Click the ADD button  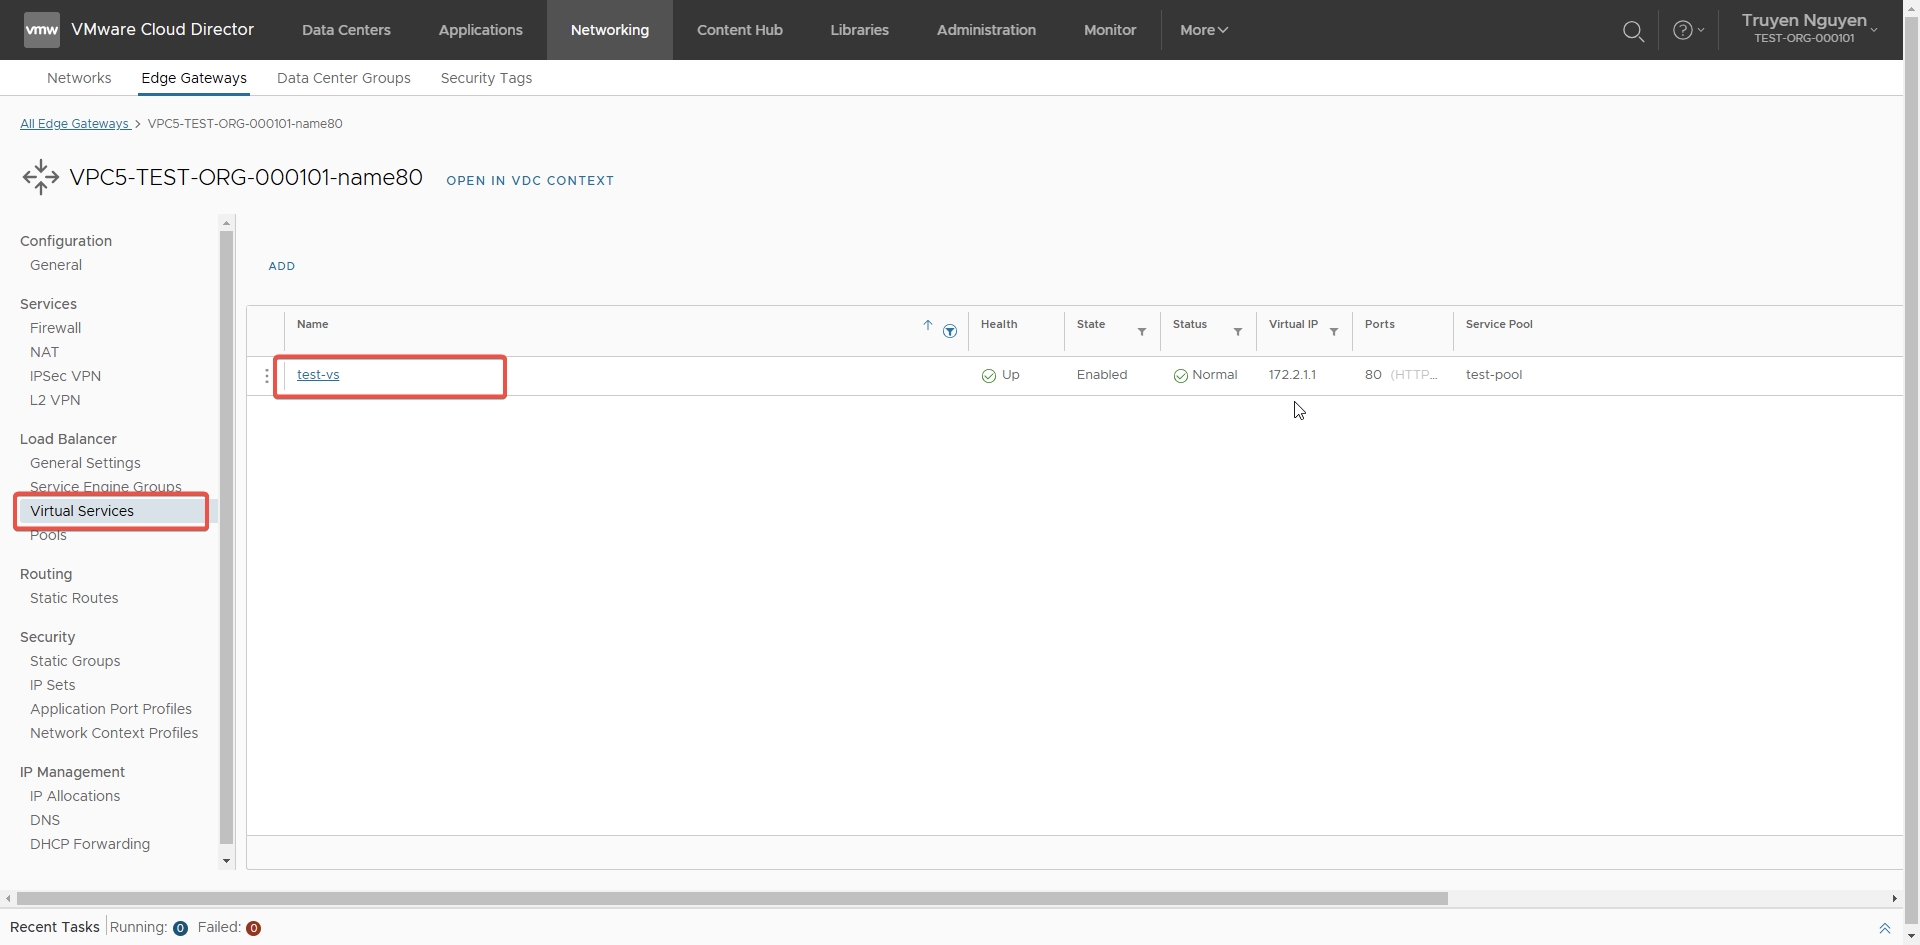point(281,266)
